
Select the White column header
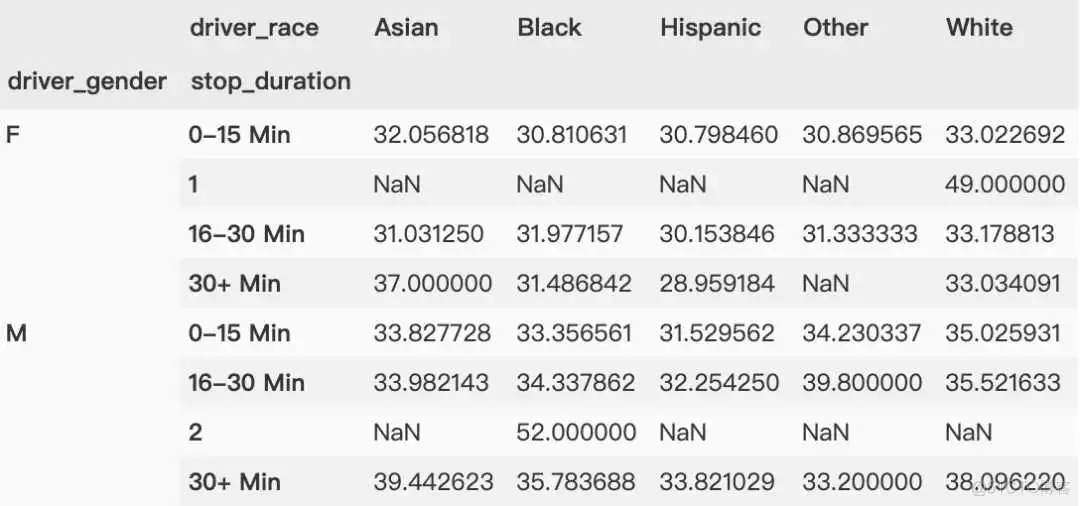click(x=979, y=27)
